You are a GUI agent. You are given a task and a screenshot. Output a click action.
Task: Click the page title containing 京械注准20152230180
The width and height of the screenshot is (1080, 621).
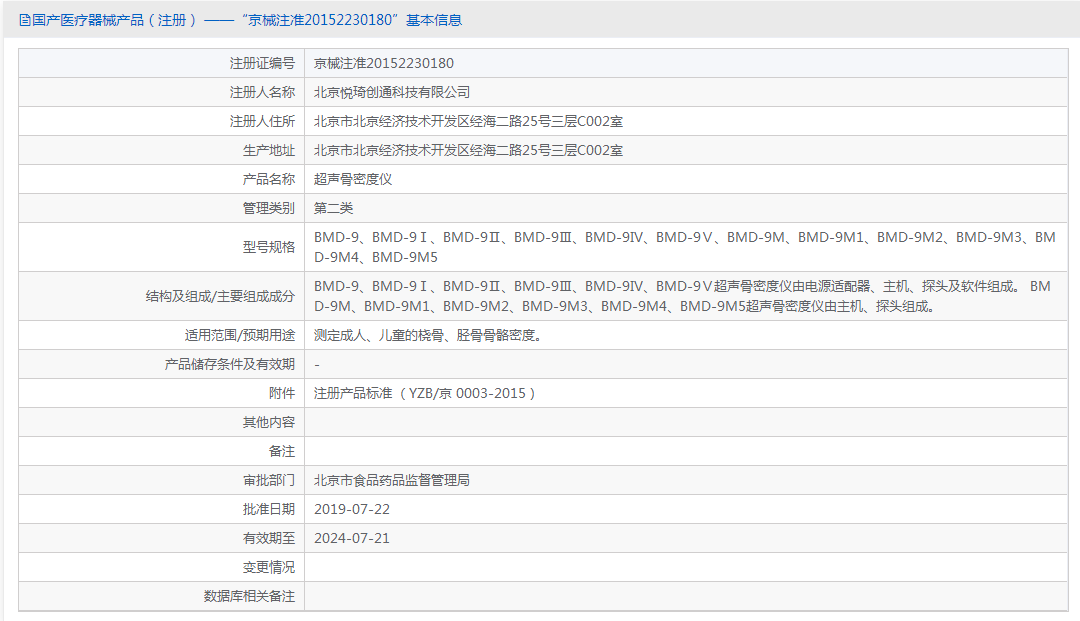click(x=247, y=20)
